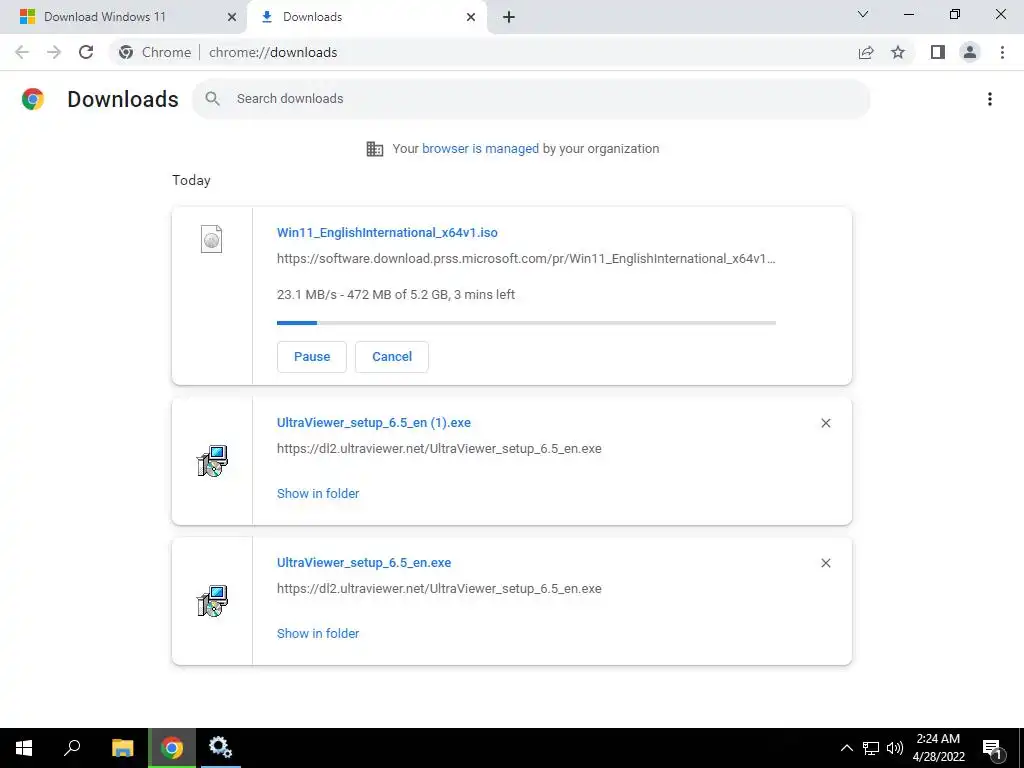
Task: Click the Win11_EnglishInternational_x64v1.iso file link
Action: [387, 232]
